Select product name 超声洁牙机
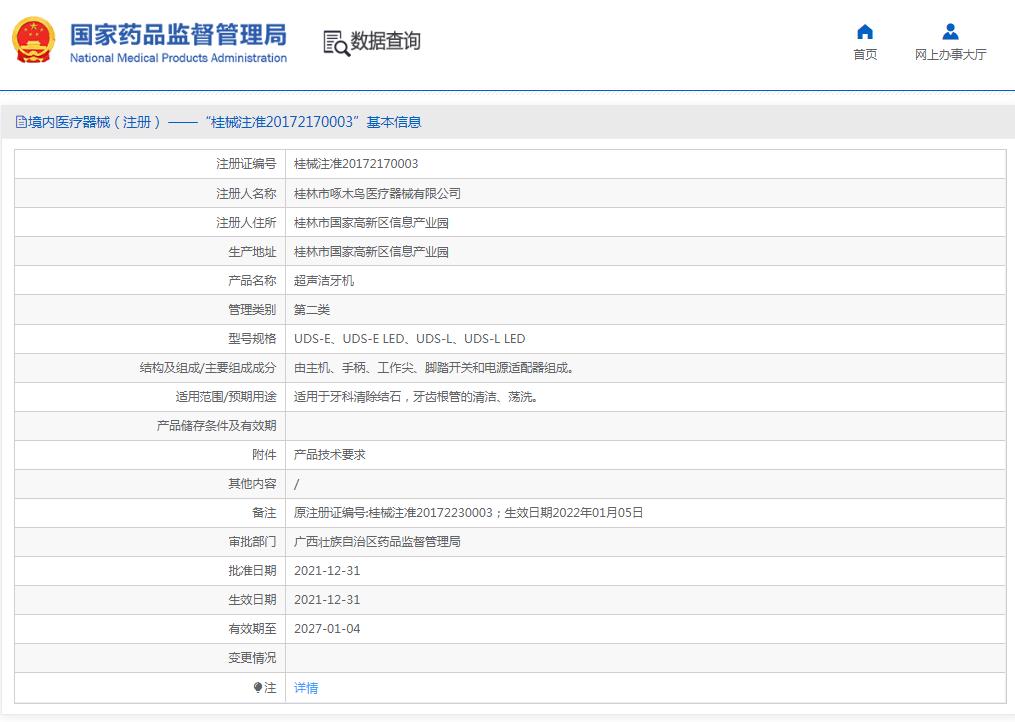Viewport: 1015px width, 722px height. pyautogui.click(x=324, y=280)
